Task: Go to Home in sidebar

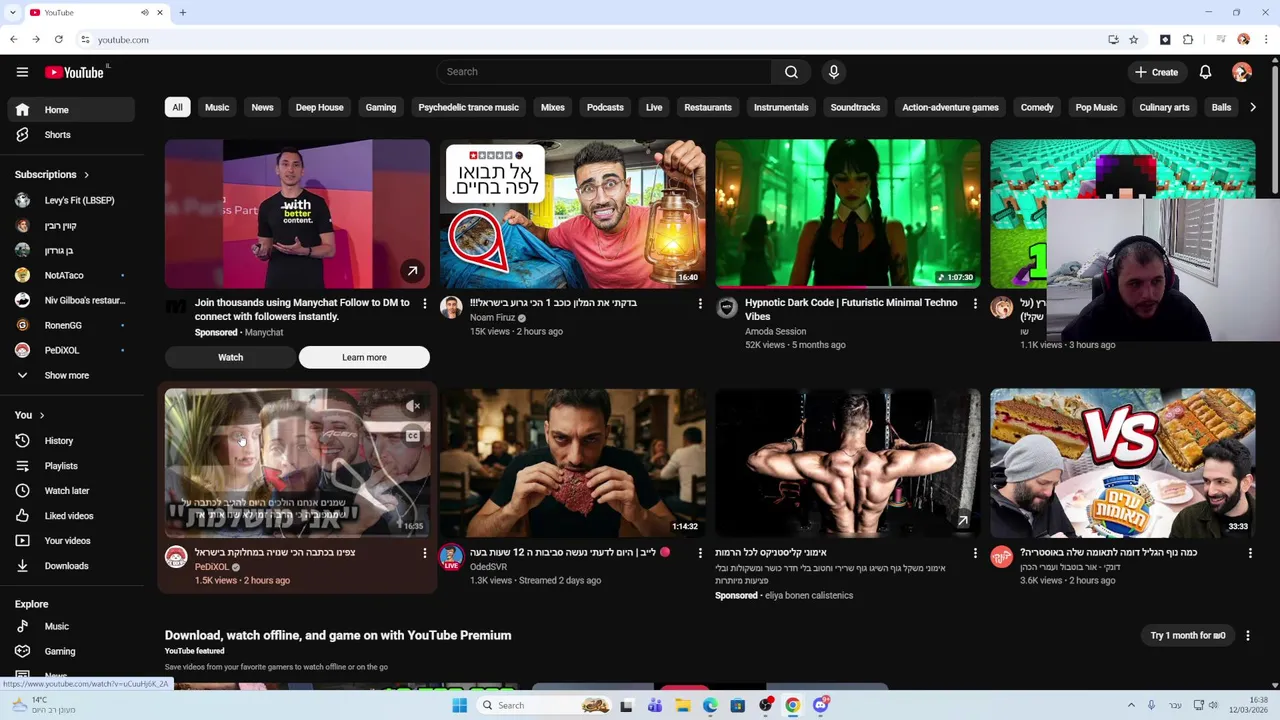Action: tap(69, 110)
